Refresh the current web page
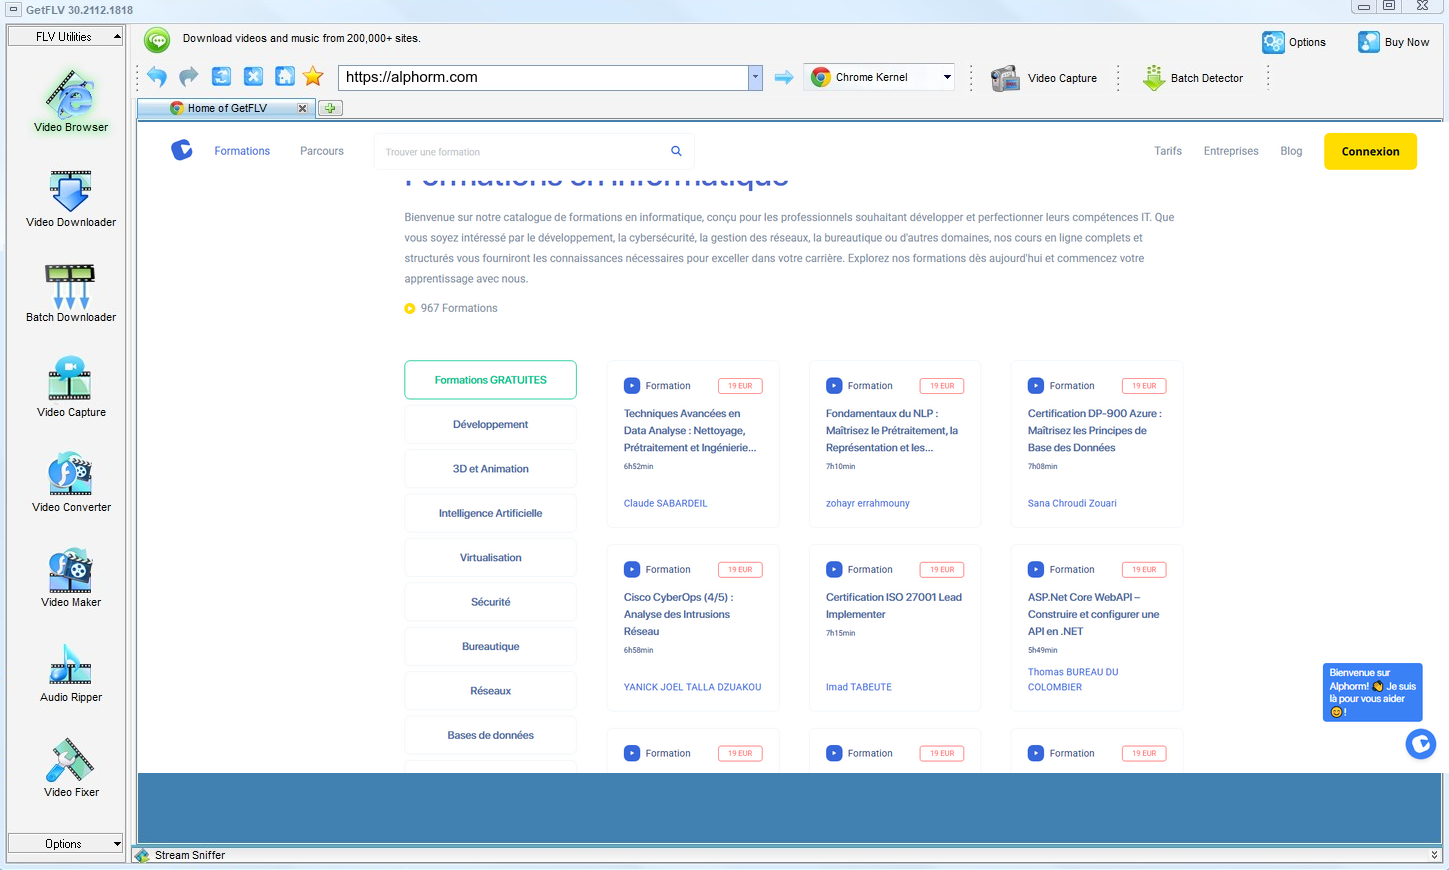1449x870 pixels. click(221, 77)
